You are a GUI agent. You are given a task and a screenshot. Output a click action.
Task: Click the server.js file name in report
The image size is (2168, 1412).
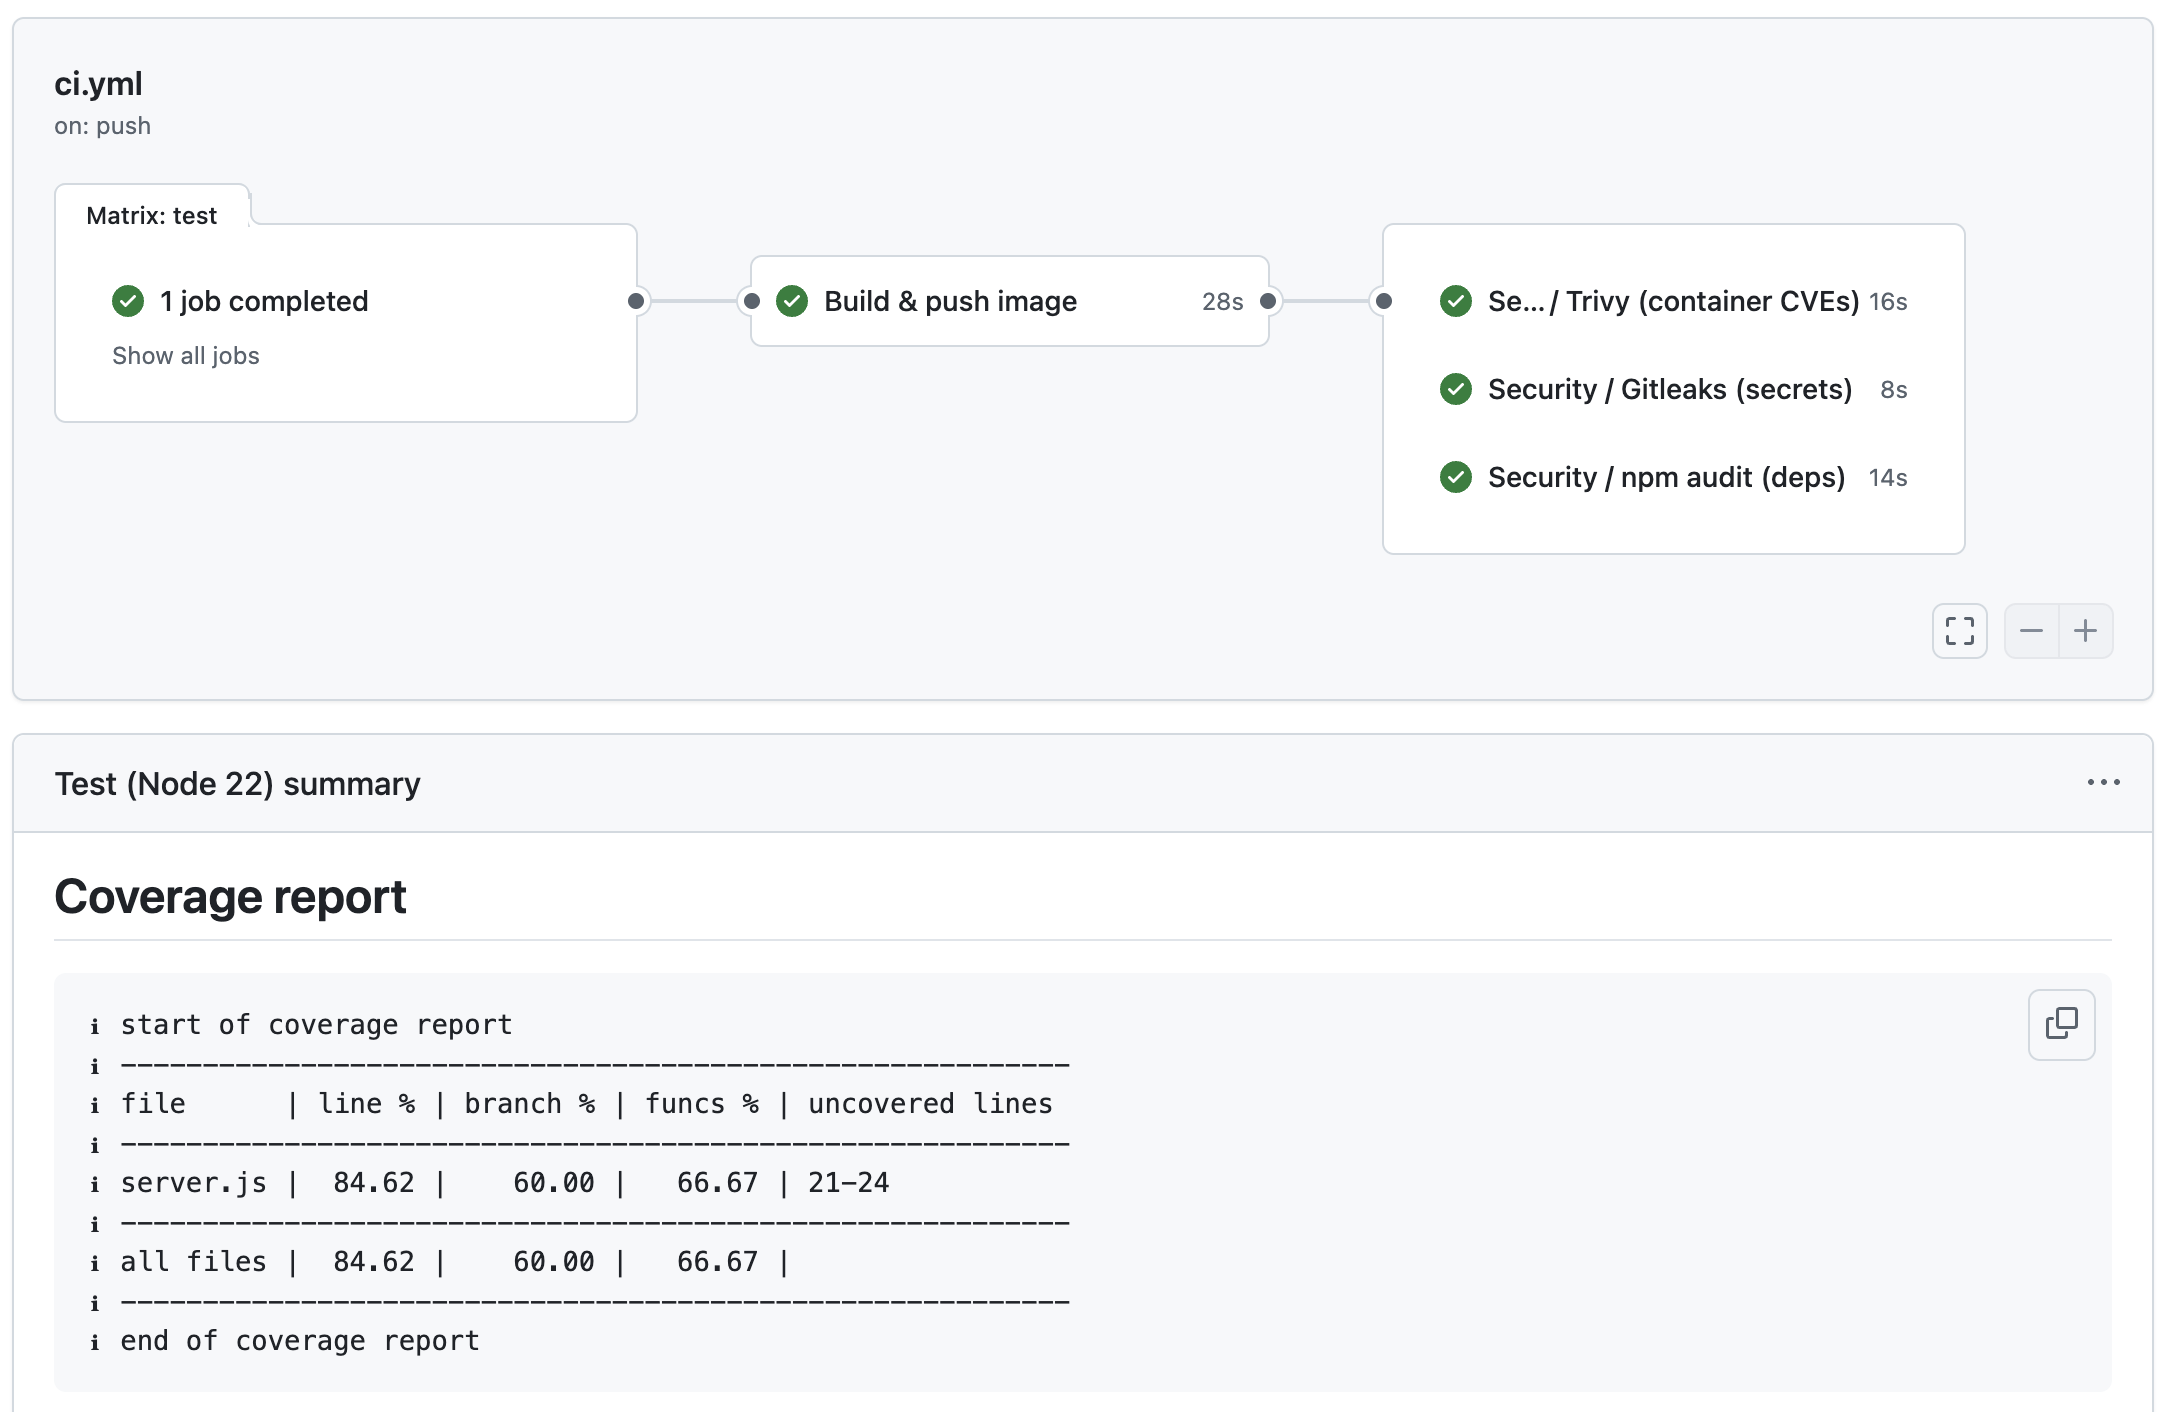(x=193, y=1183)
